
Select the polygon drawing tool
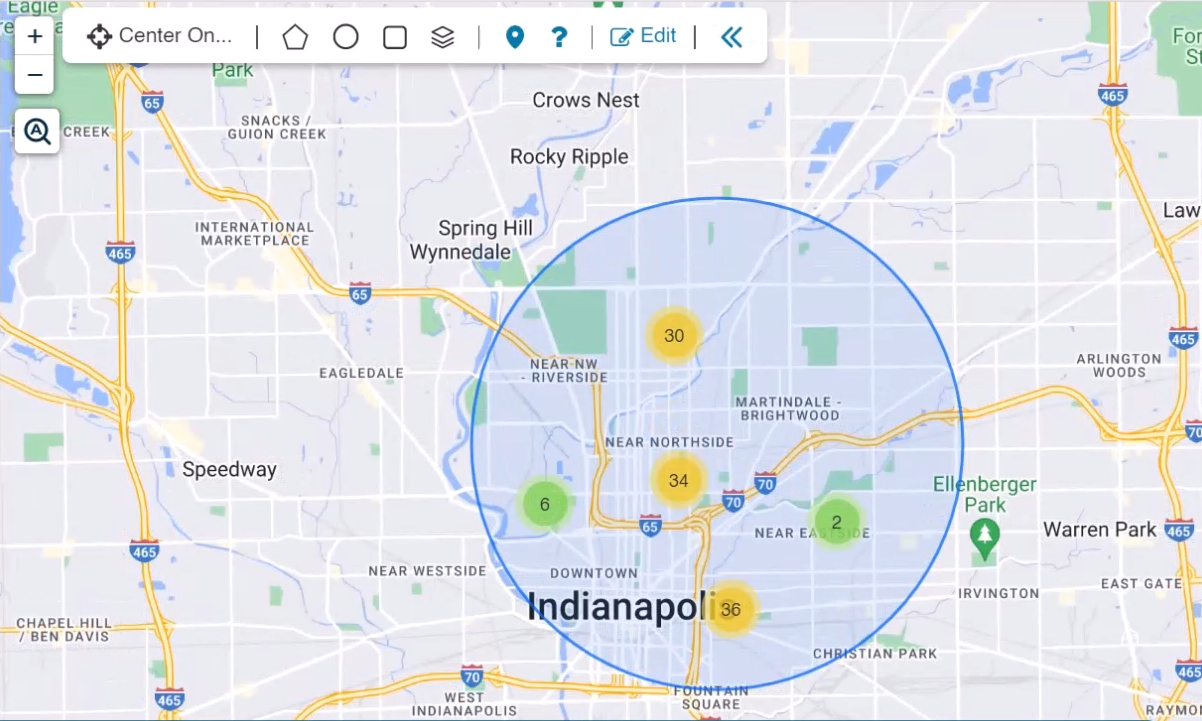point(294,37)
